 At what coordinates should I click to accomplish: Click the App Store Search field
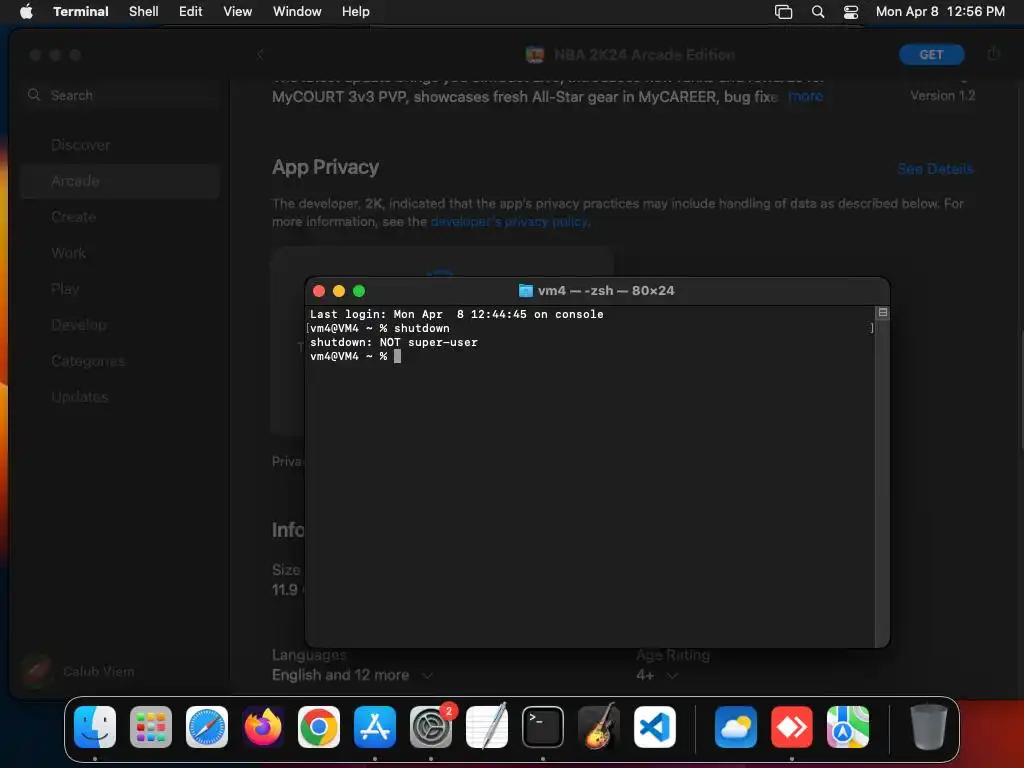click(121, 95)
